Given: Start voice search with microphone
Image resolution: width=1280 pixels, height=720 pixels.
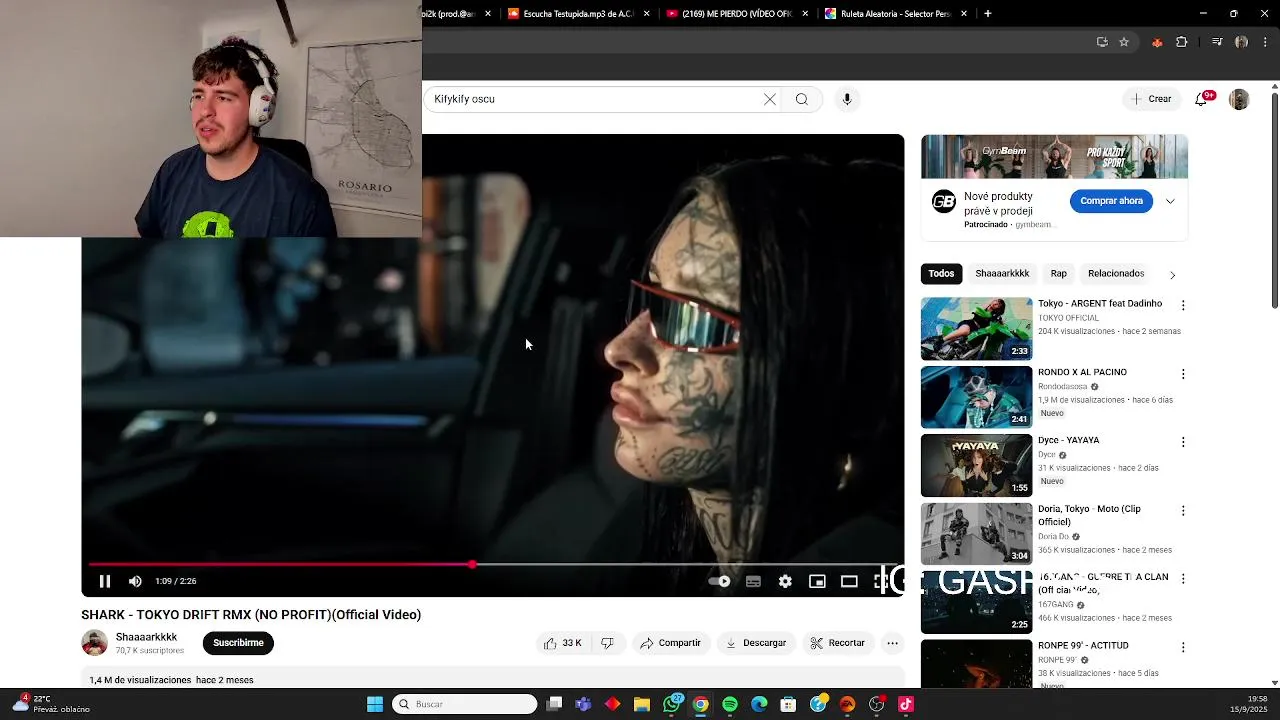Looking at the screenshot, I should click(847, 99).
